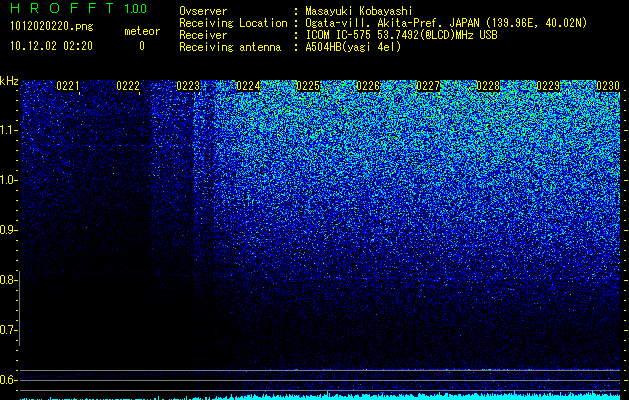Click the 0228 time marker
This screenshot has width=629, height=400.
pyautogui.click(x=488, y=86)
